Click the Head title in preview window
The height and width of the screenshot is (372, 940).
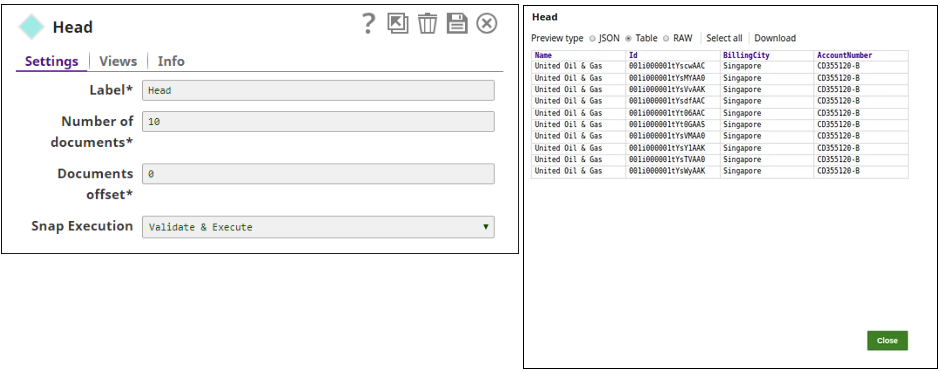pyautogui.click(x=544, y=17)
